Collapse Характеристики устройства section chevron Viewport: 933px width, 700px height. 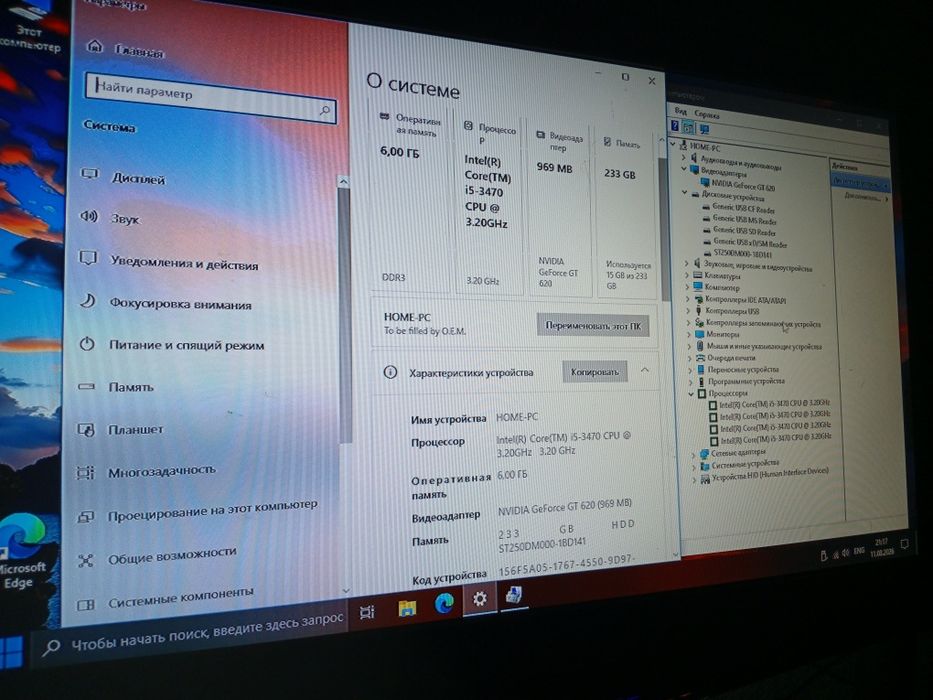click(x=645, y=370)
